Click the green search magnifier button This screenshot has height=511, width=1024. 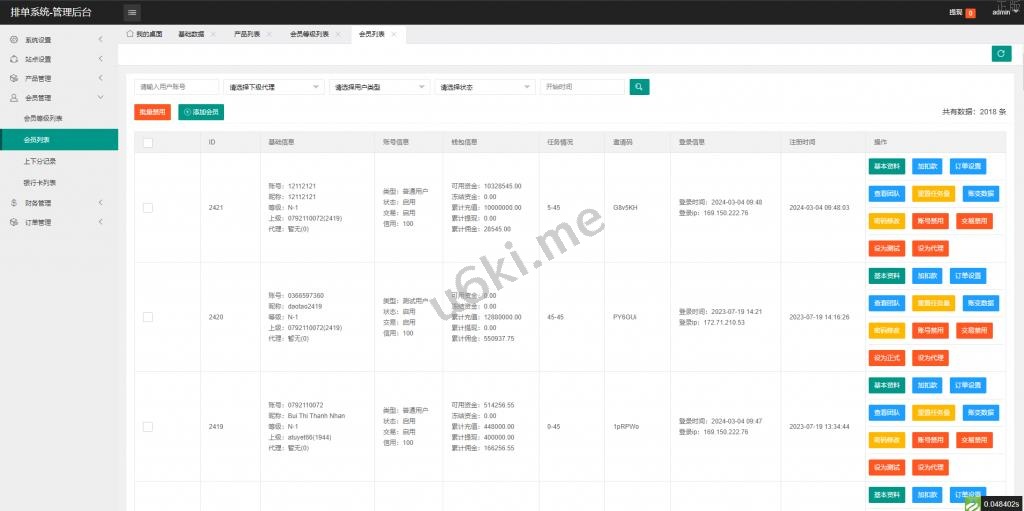point(640,87)
